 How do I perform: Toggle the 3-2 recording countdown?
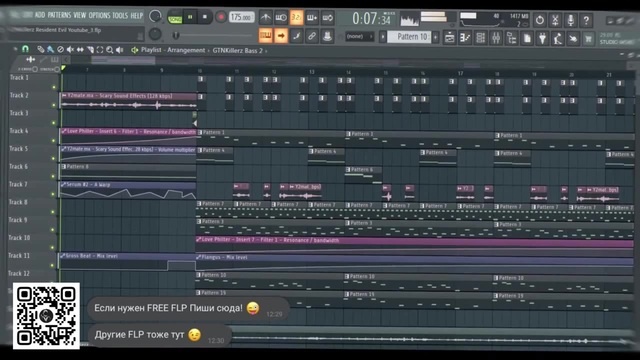[297, 18]
